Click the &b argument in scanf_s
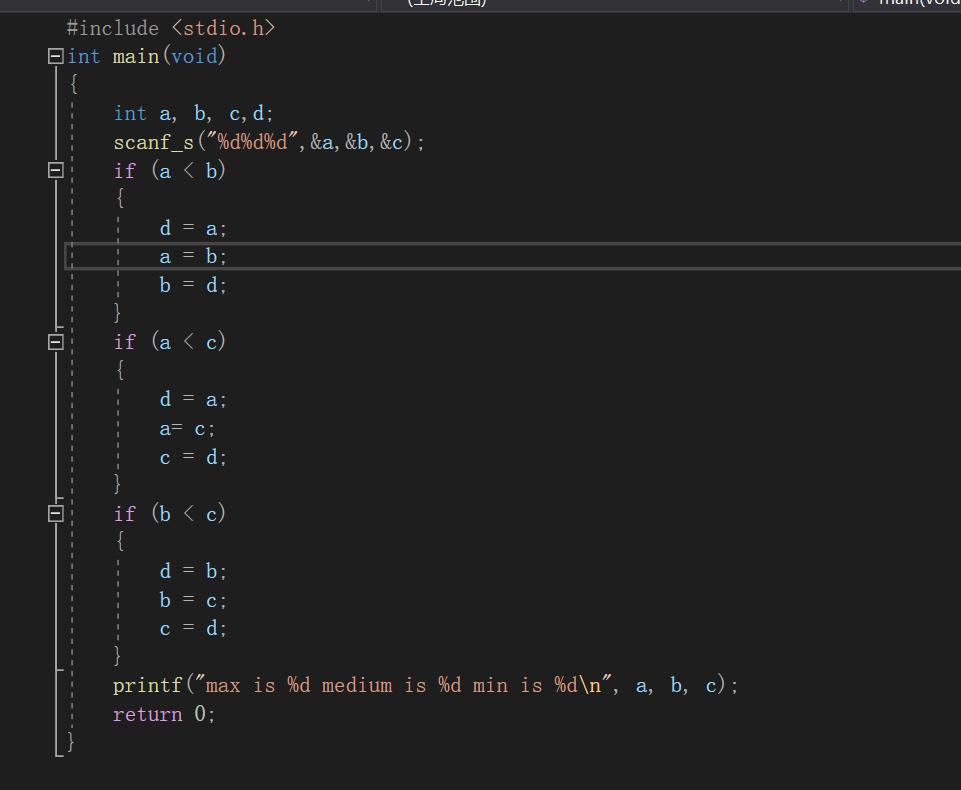Viewport: 961px width, 790px height. click(x=357, y=142)
